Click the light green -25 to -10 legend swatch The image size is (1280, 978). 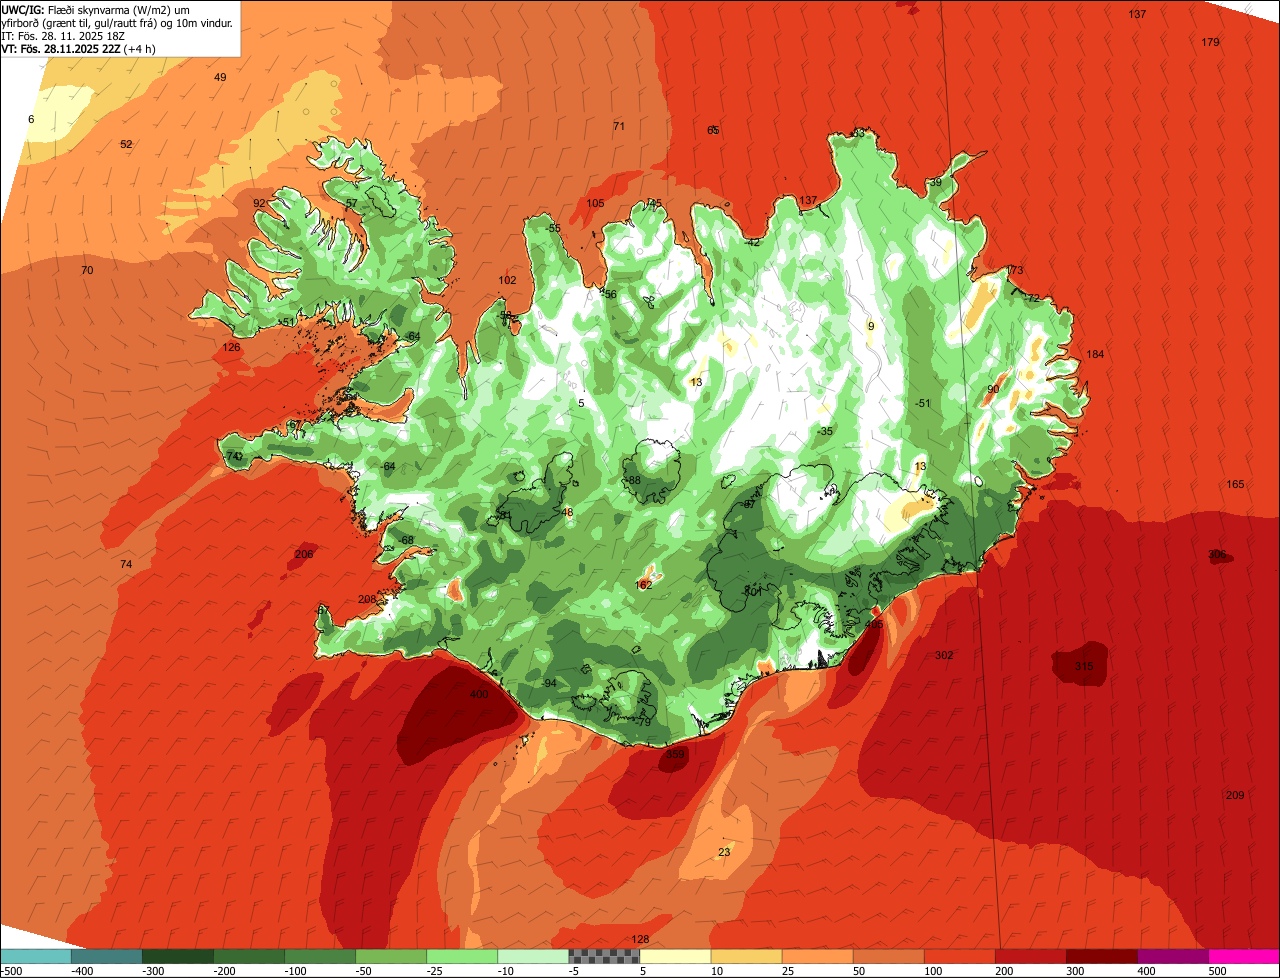coord(462,956)
